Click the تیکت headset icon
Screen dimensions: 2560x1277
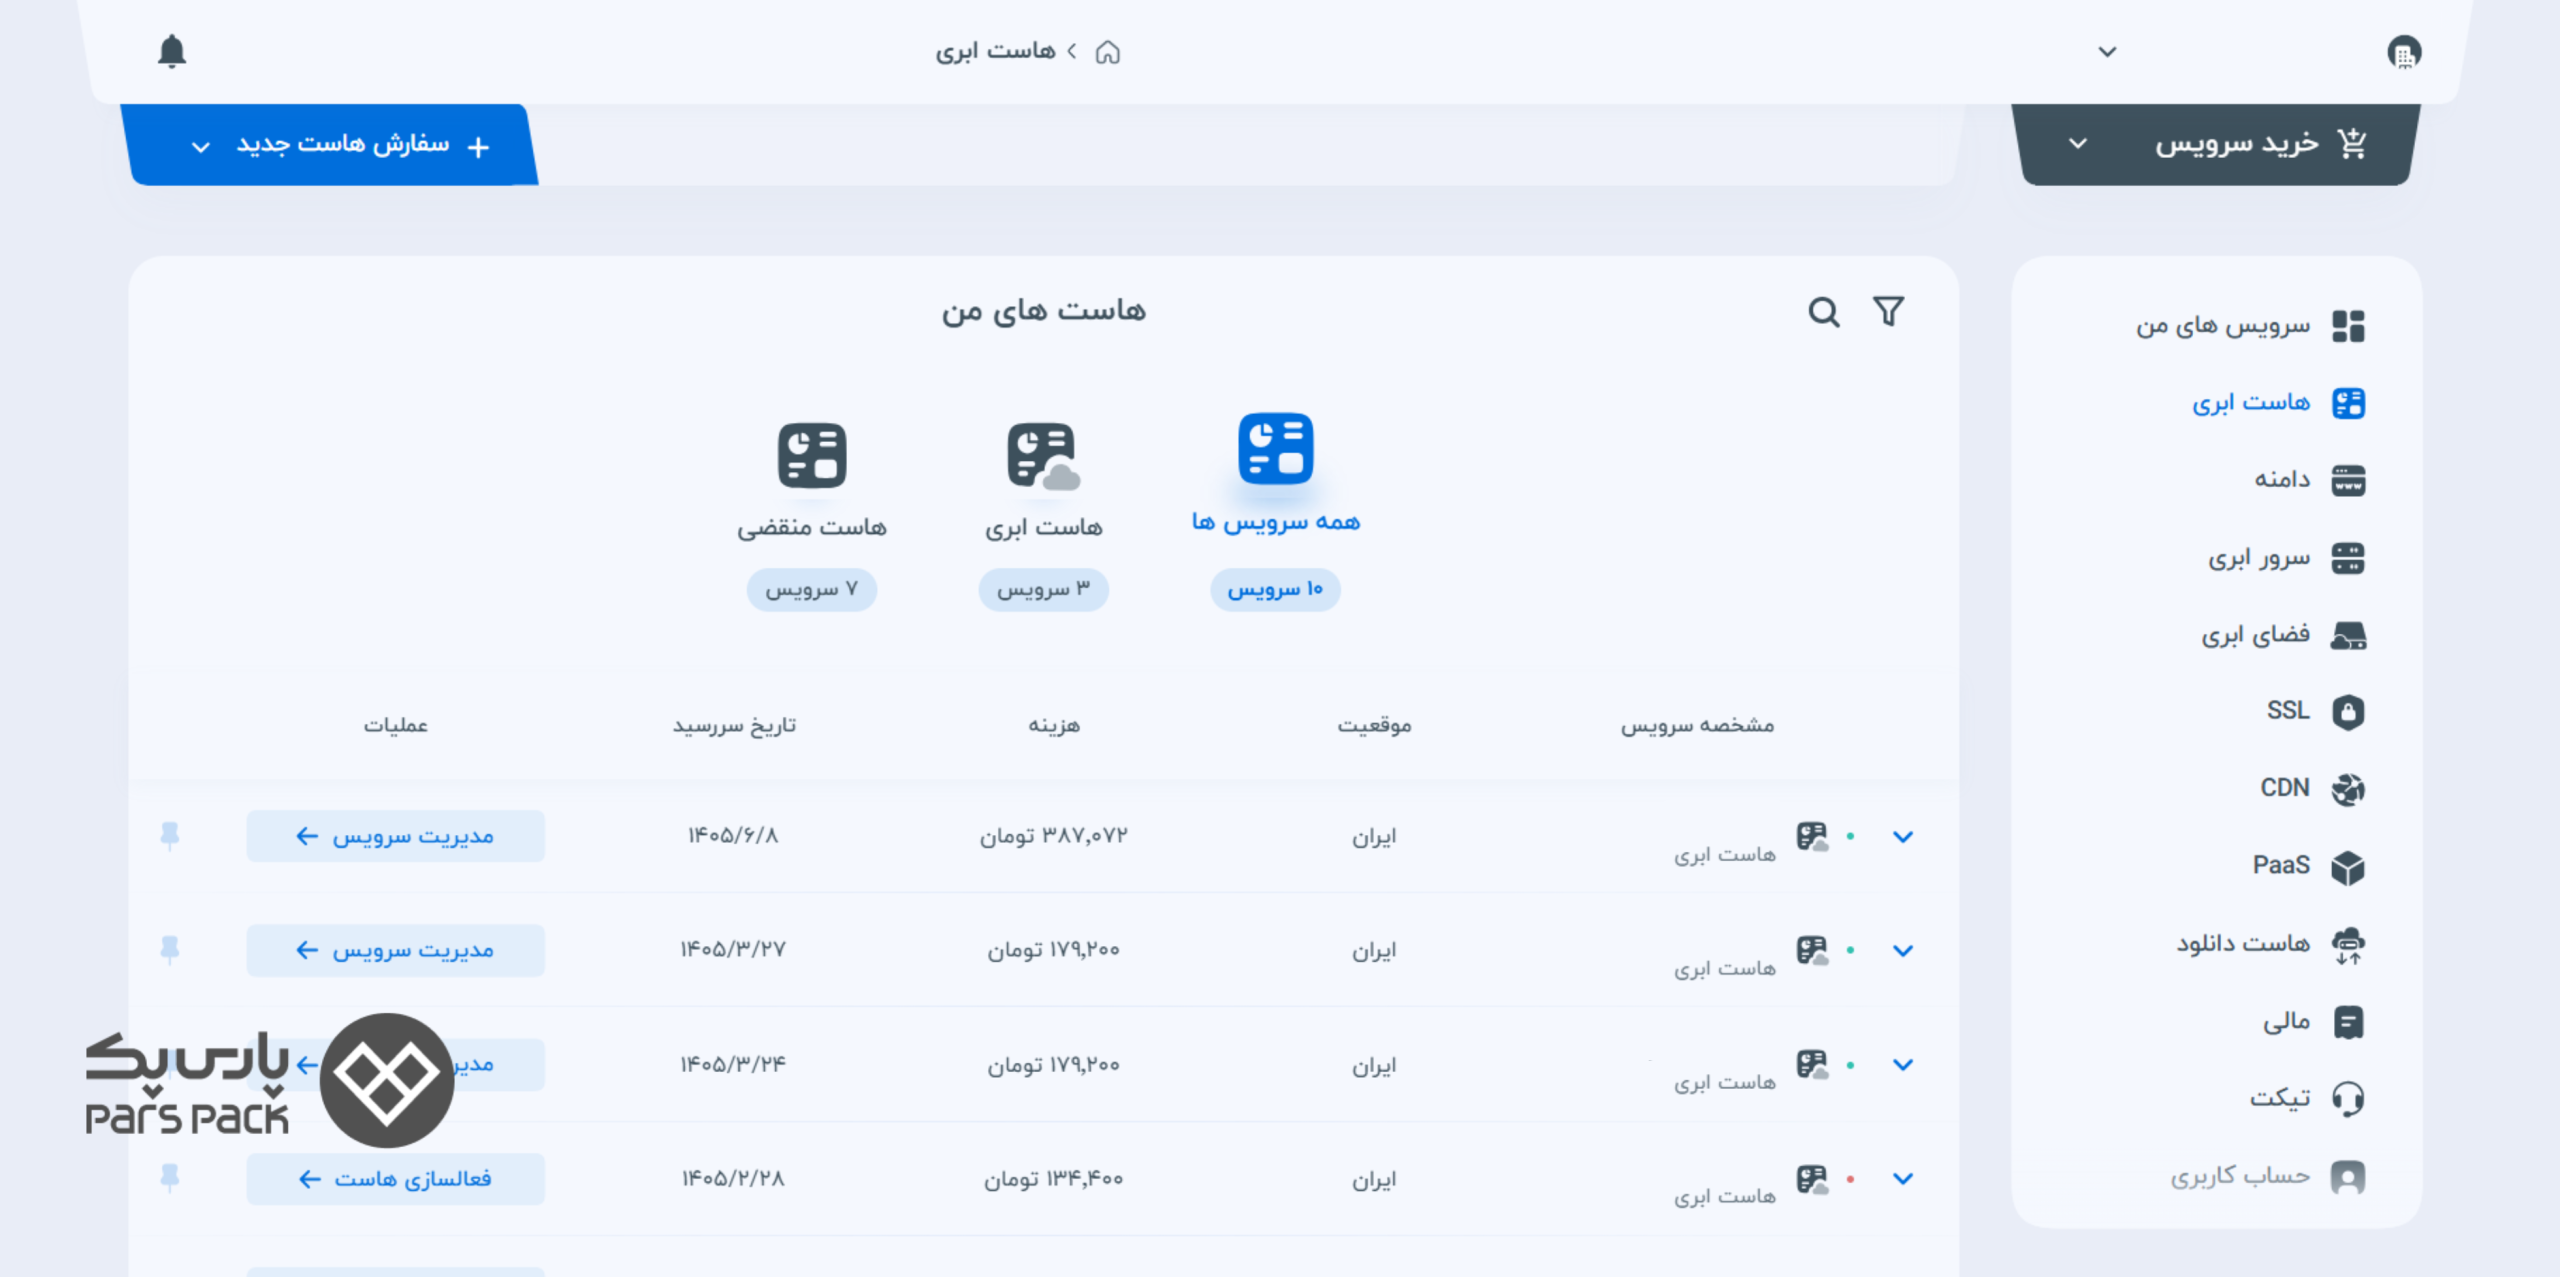point(2348,1099)
